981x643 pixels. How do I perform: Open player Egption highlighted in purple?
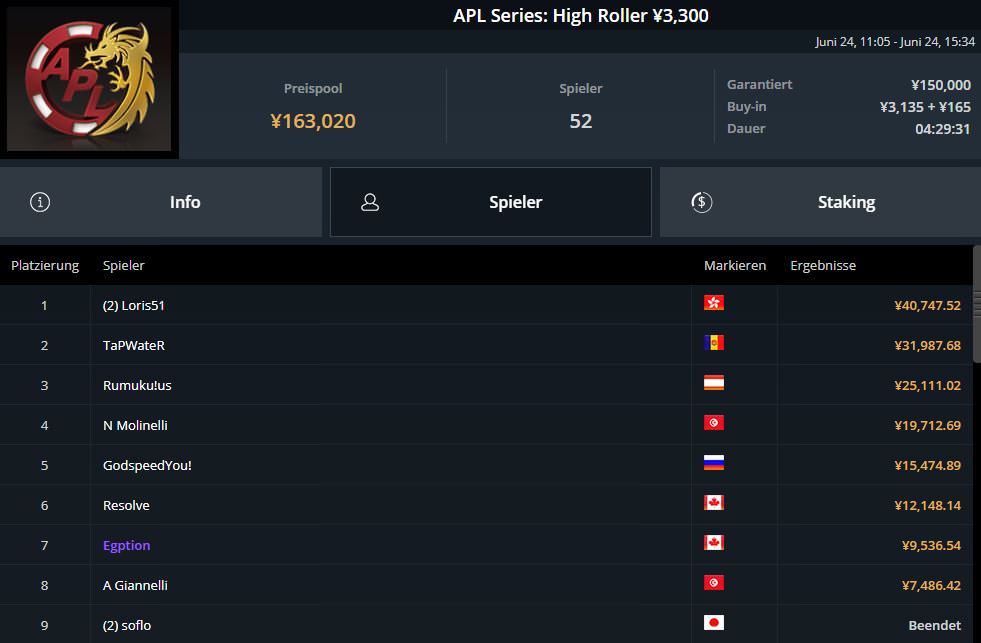(126, 545)
